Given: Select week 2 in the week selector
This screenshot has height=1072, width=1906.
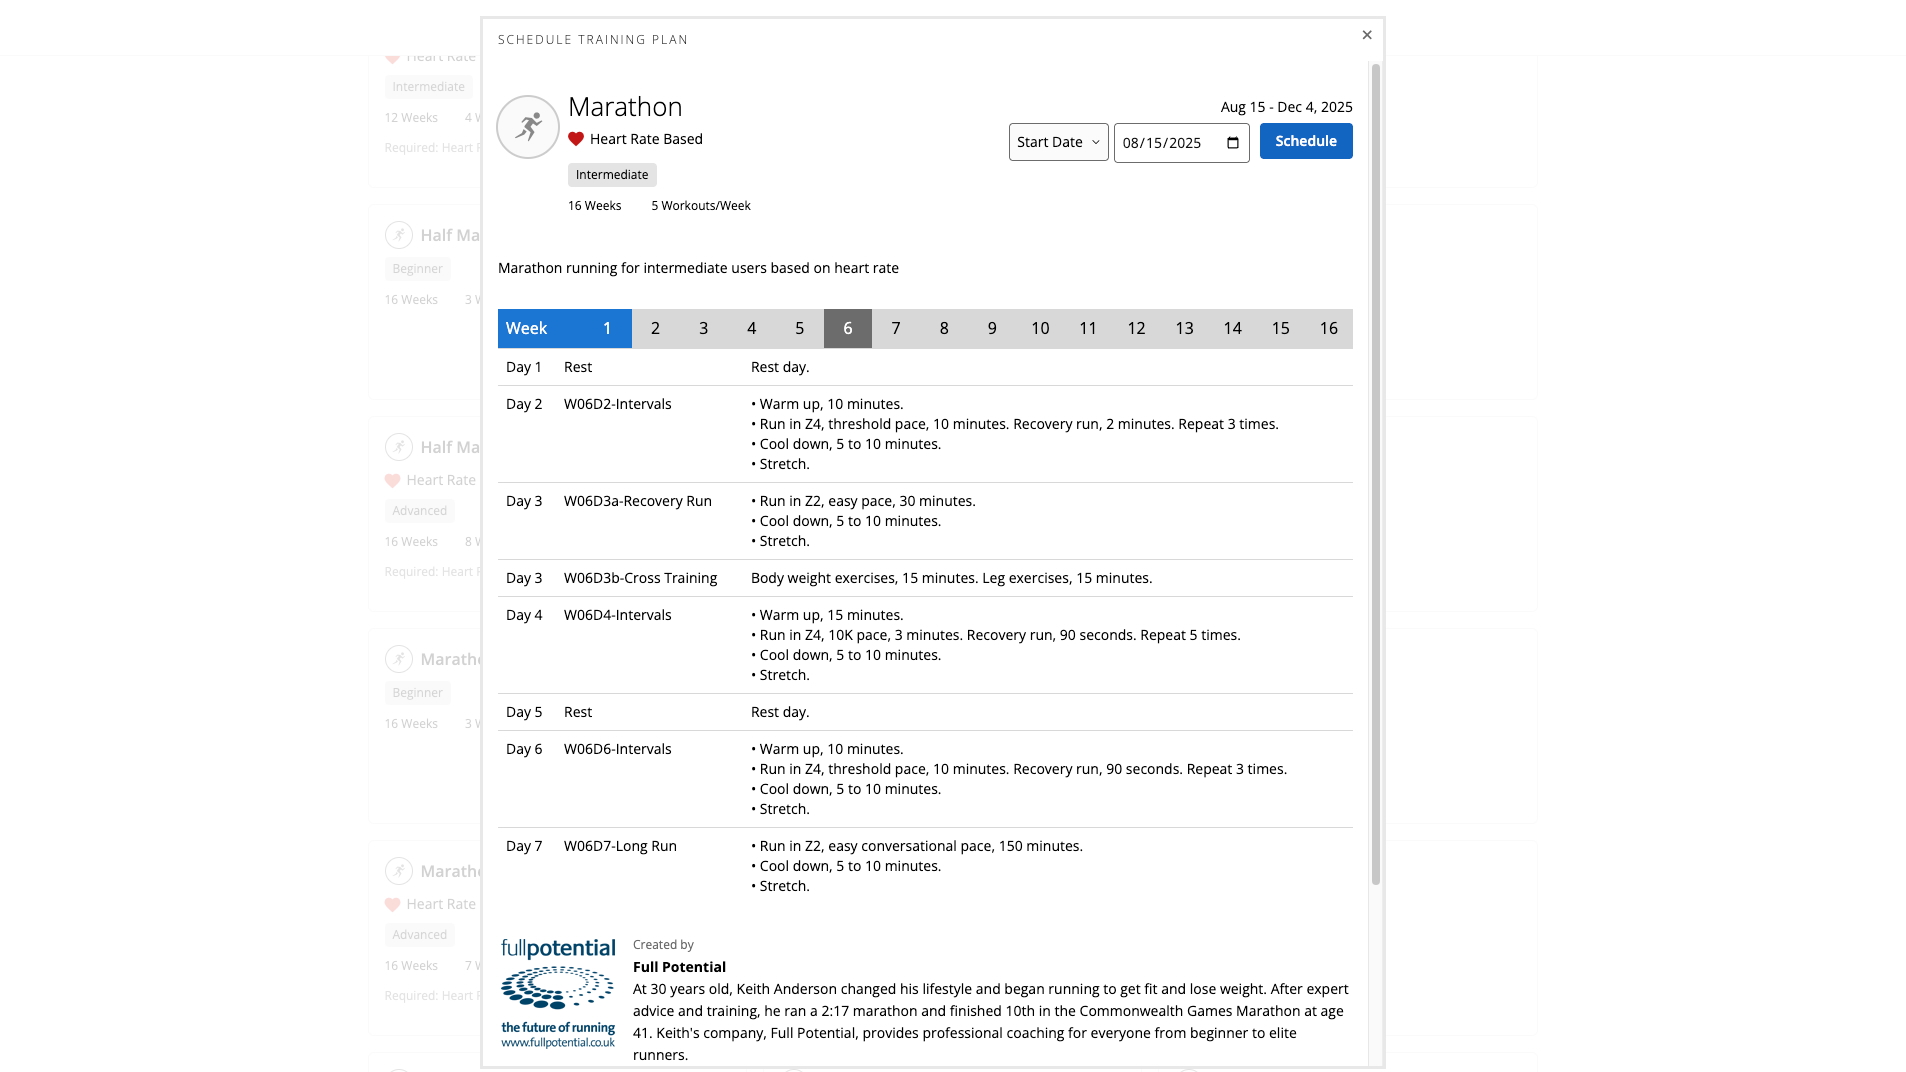Looking at the screenshot, I should pos(655,329).
